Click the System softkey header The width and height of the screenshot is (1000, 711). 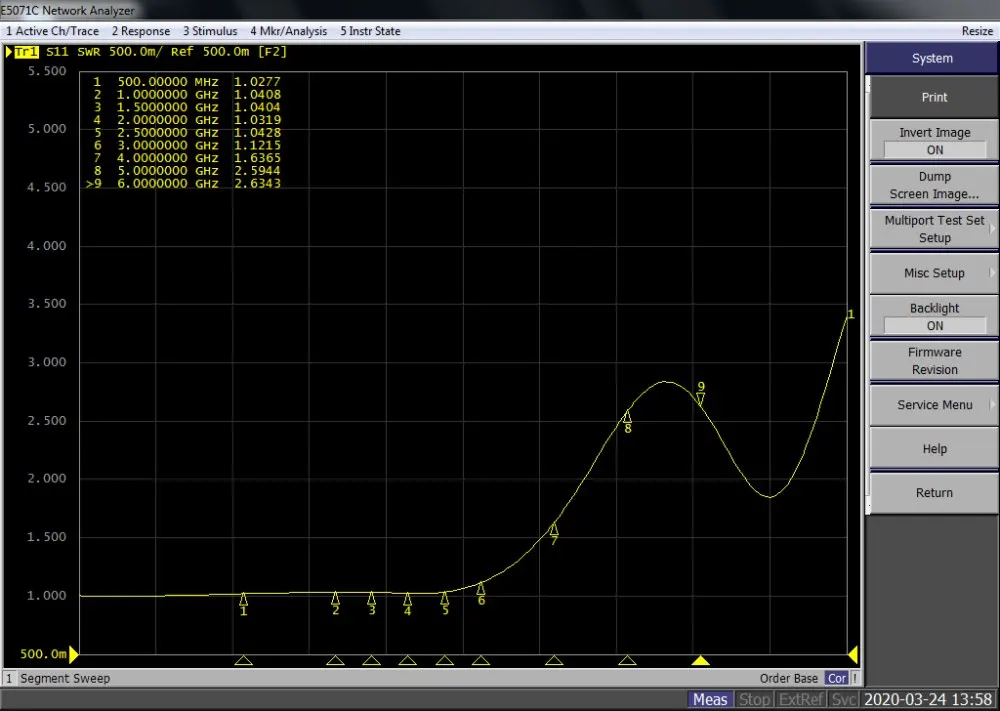point(932,58)
